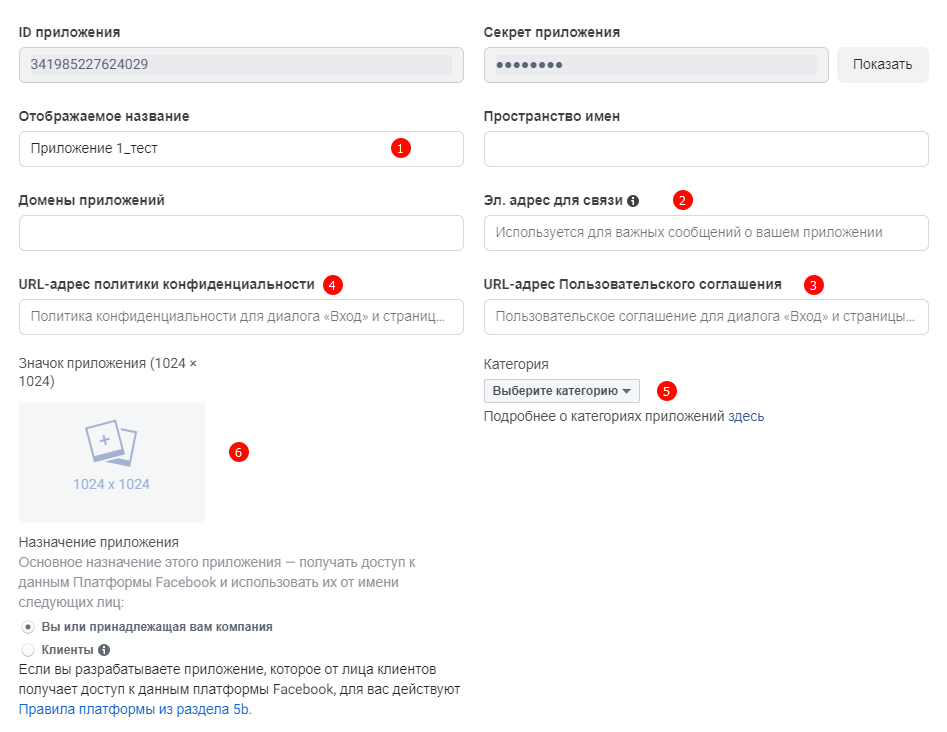Screen dimensions: 947x732
Task: Select 'Вы или принадлежащая вам компания' radio option
Action: coord(28,627)
